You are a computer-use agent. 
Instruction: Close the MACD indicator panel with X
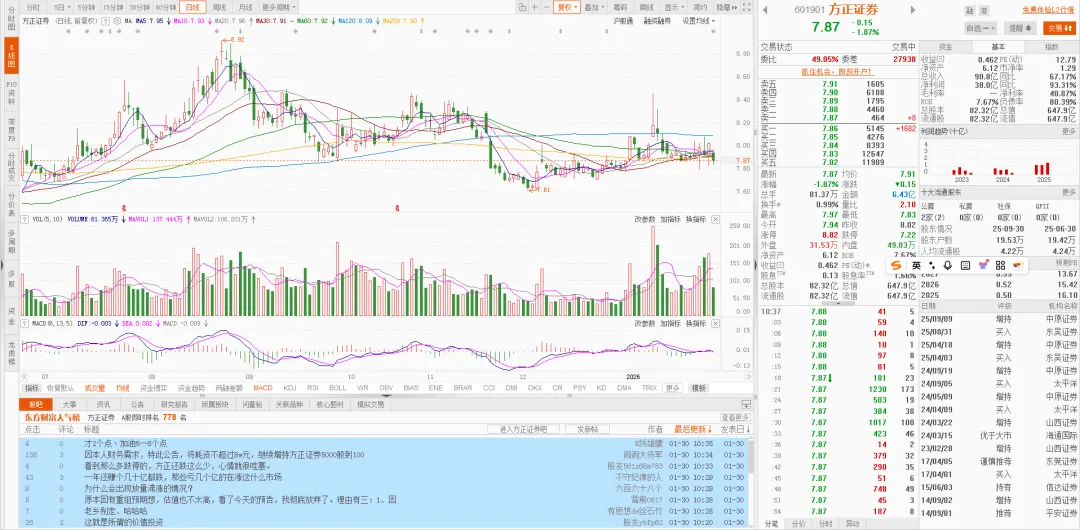coord(715,323)
